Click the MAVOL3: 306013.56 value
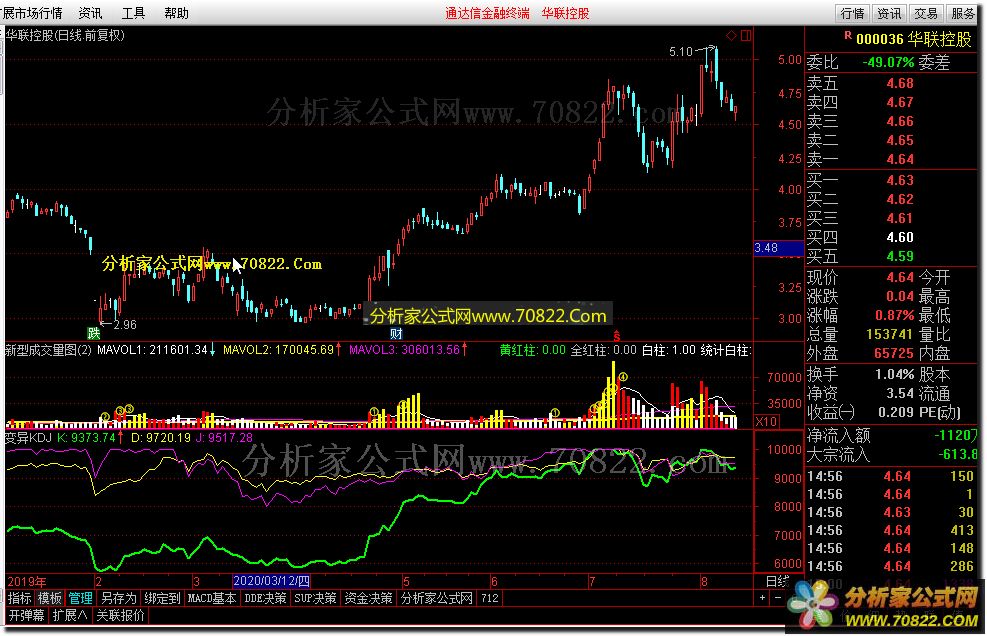 [405, 349]
